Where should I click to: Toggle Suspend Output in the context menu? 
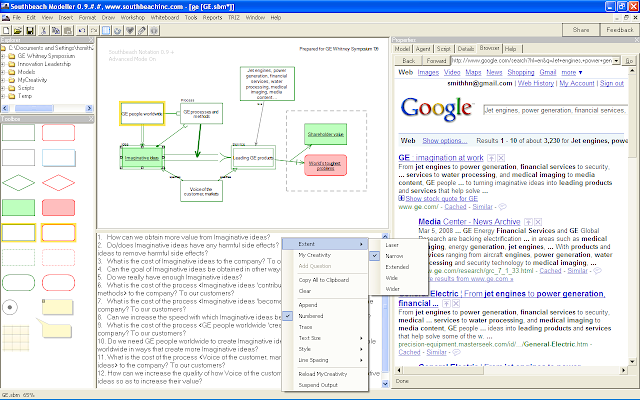[325, 385]
